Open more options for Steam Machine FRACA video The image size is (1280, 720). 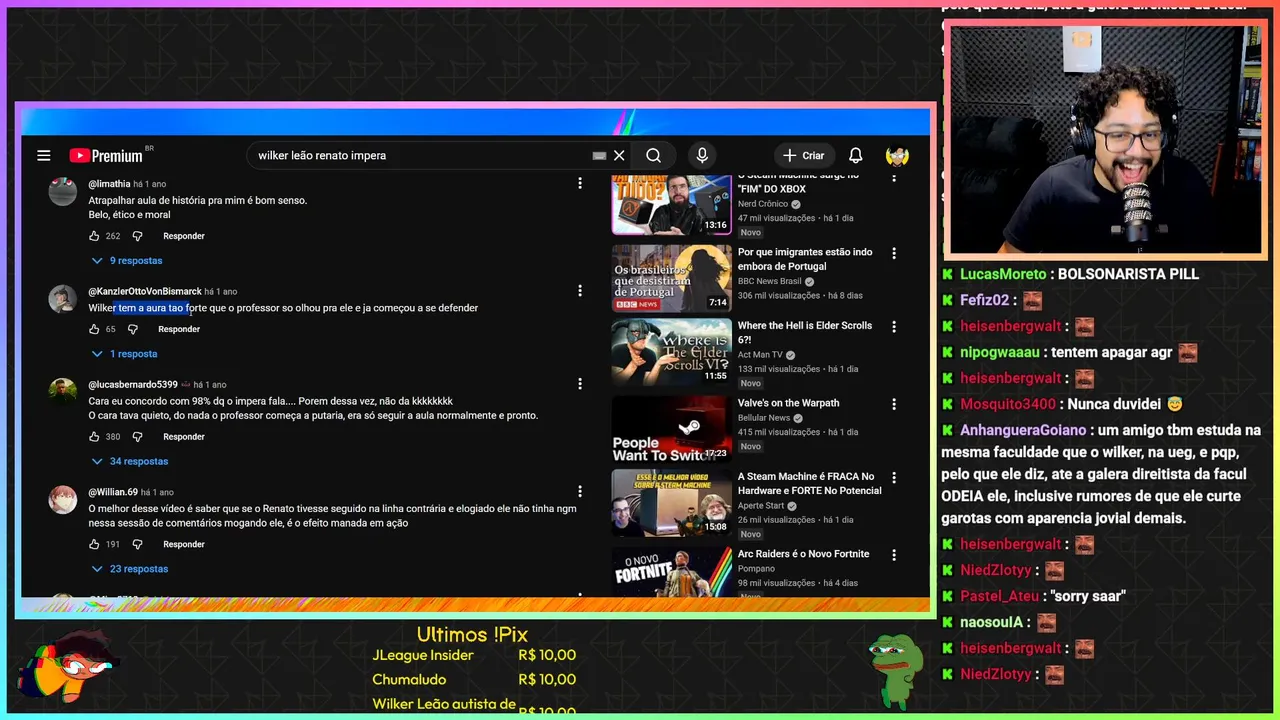894,478
